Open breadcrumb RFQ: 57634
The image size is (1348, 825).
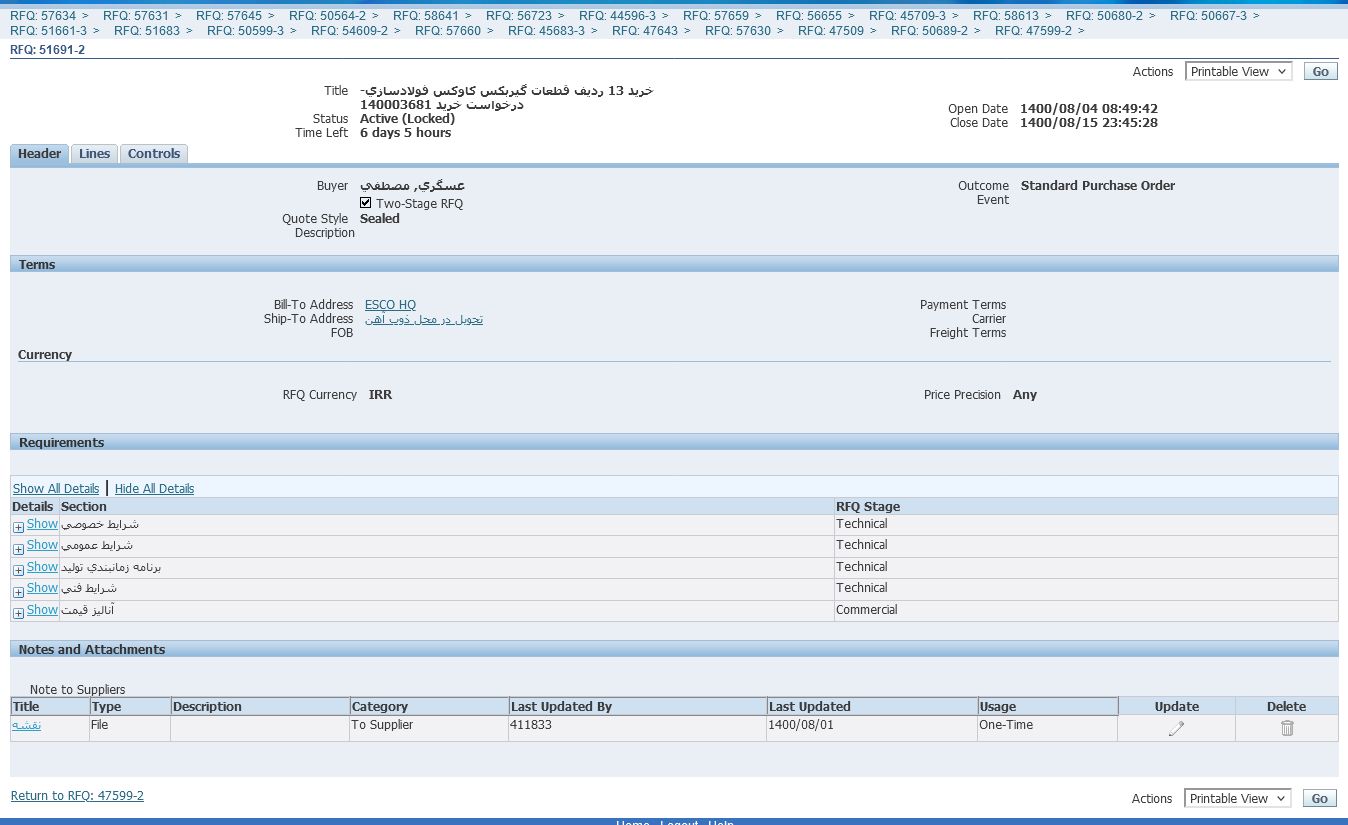(x=43, y=16)
